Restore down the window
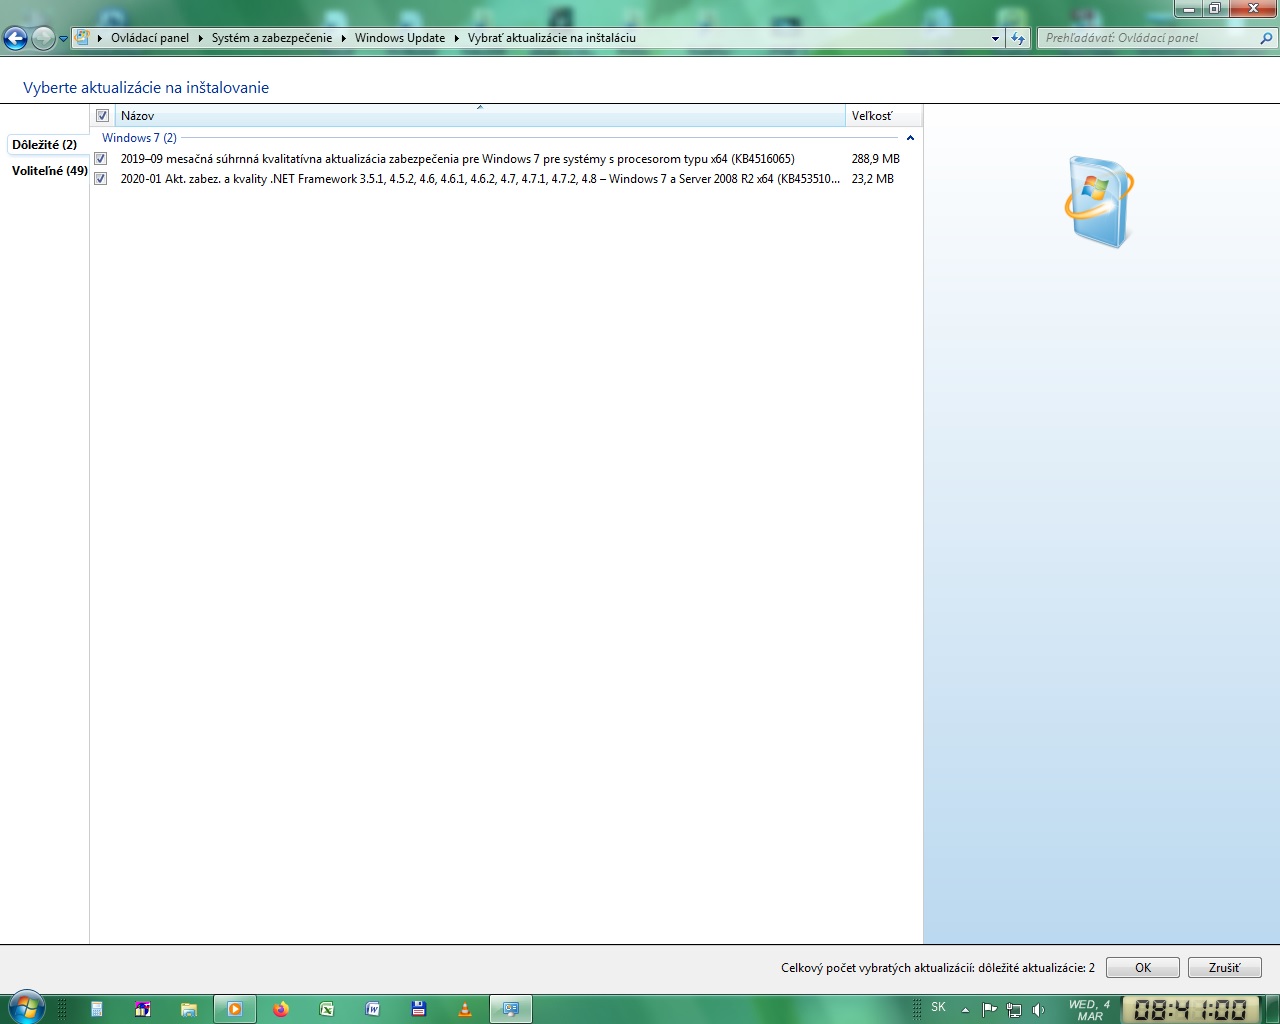Screen dimensions: 1280x1024 point(1214,9)
